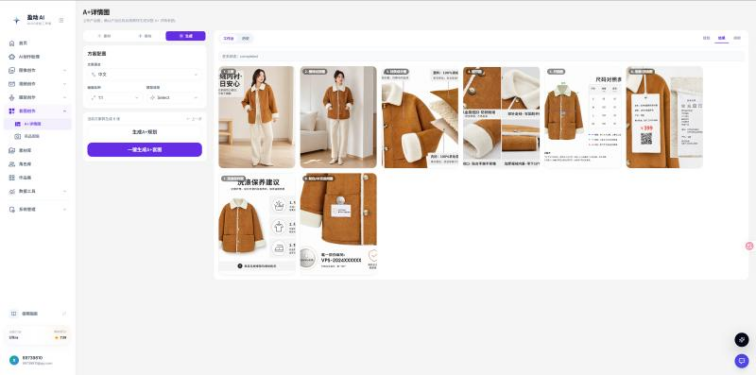Click the account email under username

[37, 363]
